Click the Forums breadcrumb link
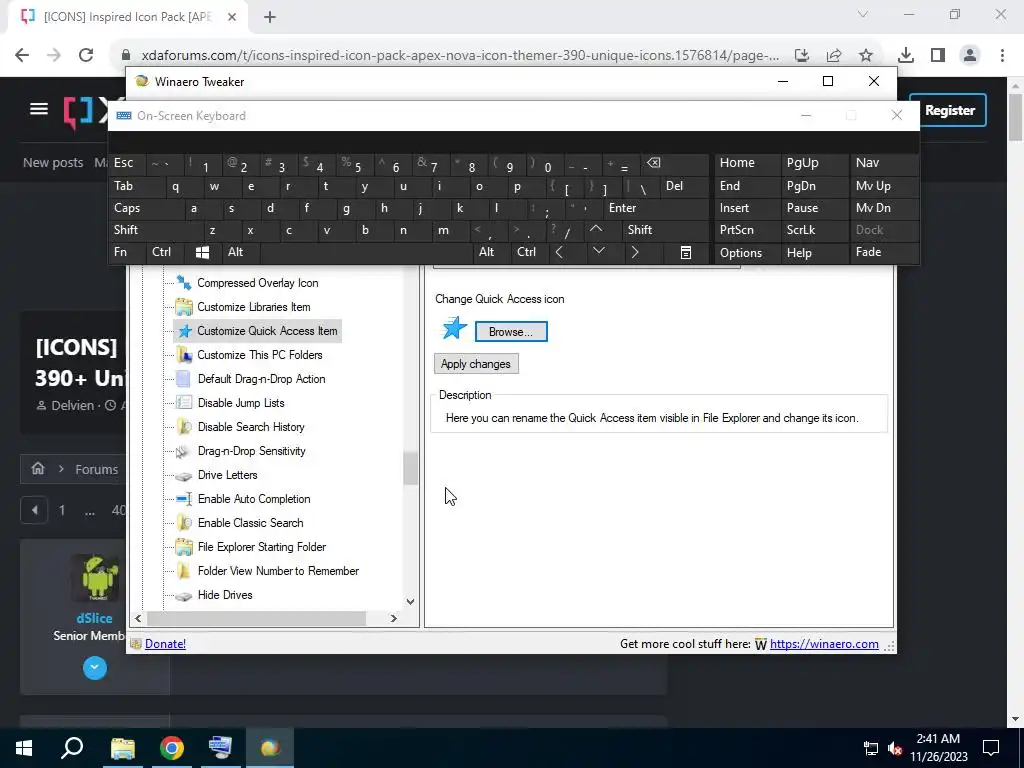The height and width of the screenshot is (768, 1024). click(x=97, y=469)
